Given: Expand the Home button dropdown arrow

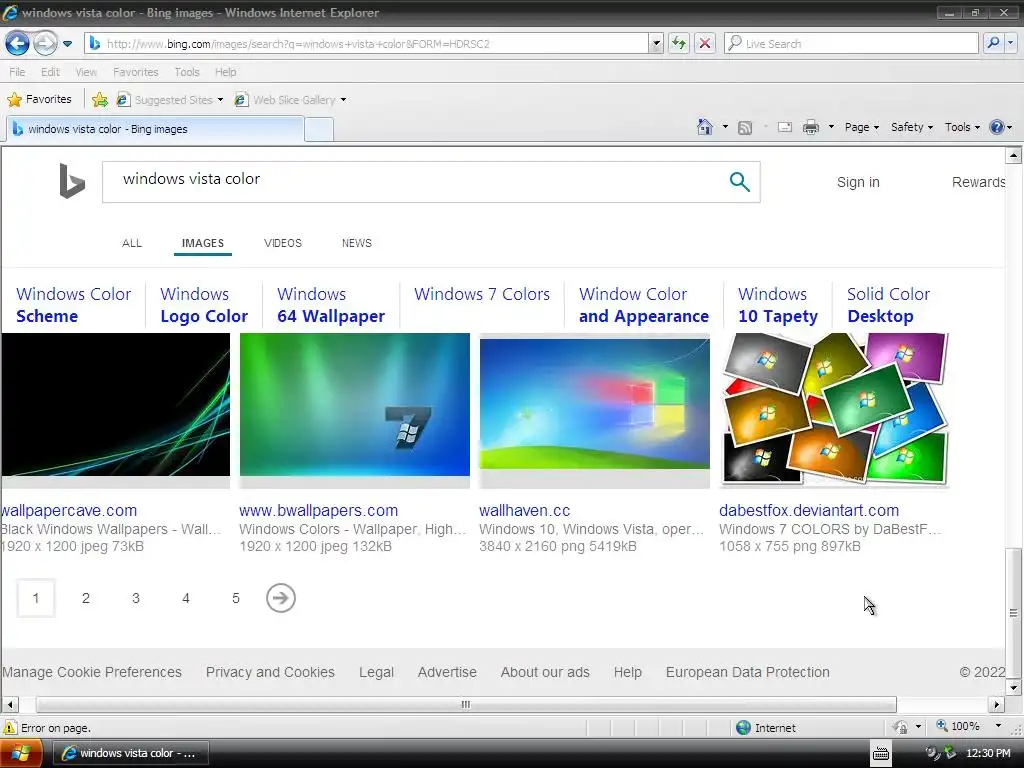Looking at the screenshot, I should coord(725,127).
